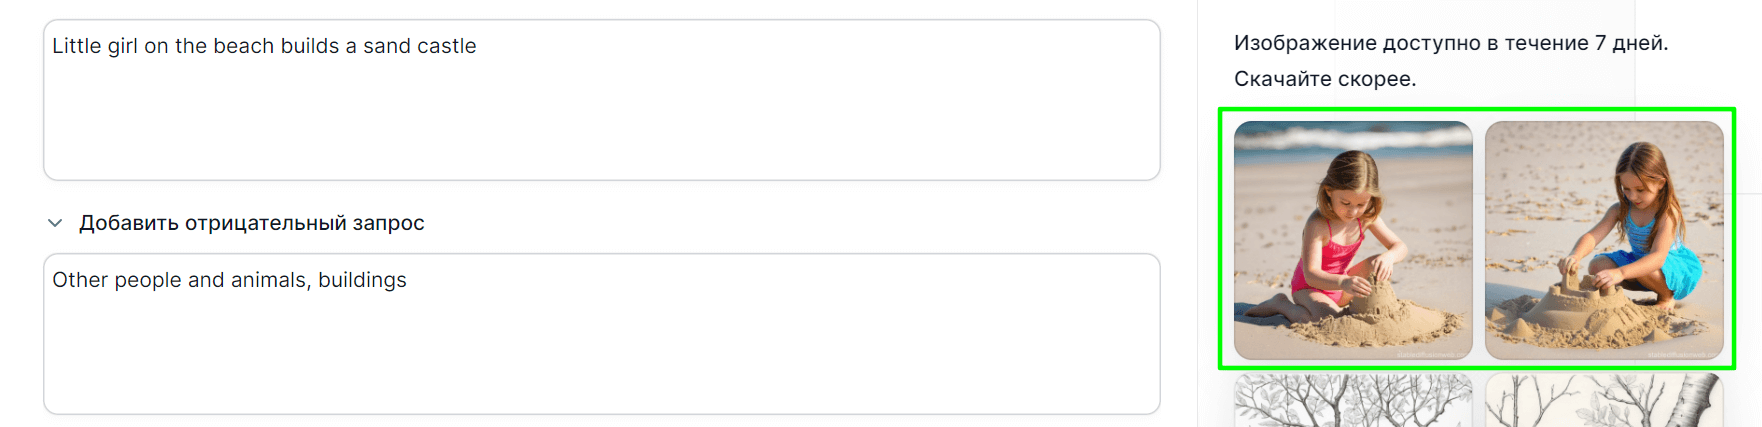Click the 'Добавить отрицательный запрос' label
The width and height of the screenshot is (1762, 427).
pyautogui.click(x=251, y=223)
